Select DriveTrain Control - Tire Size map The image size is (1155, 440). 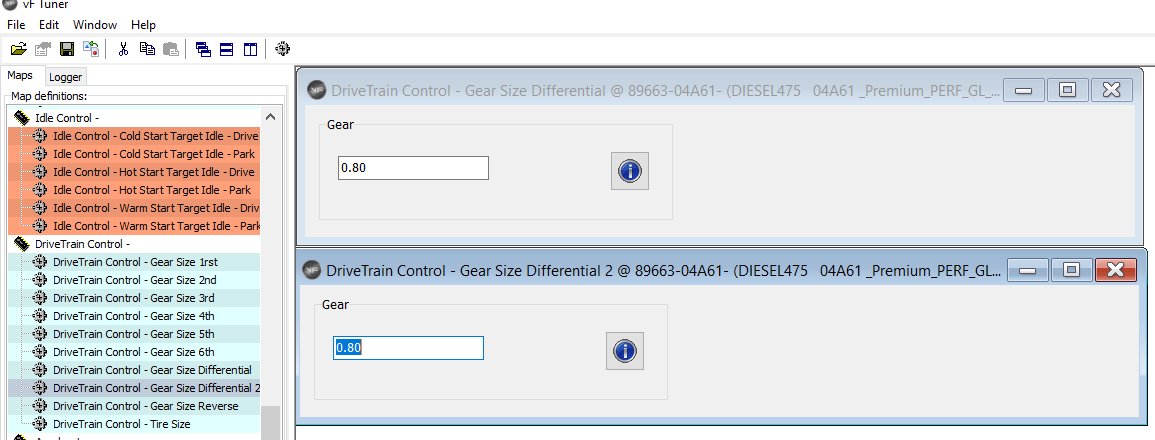point(122,424)
